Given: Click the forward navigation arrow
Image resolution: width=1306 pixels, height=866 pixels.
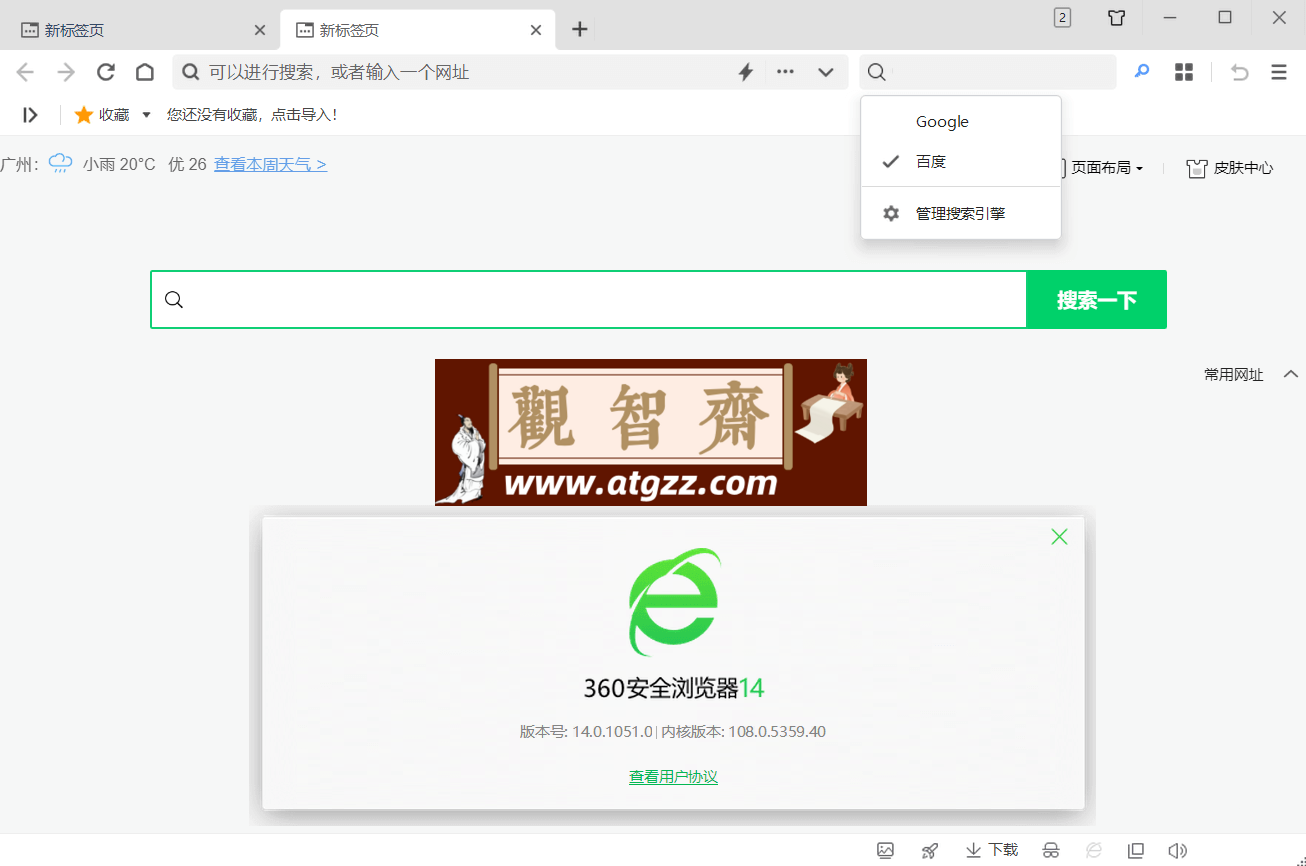Looking at the screenshot, I should [66, 72].
